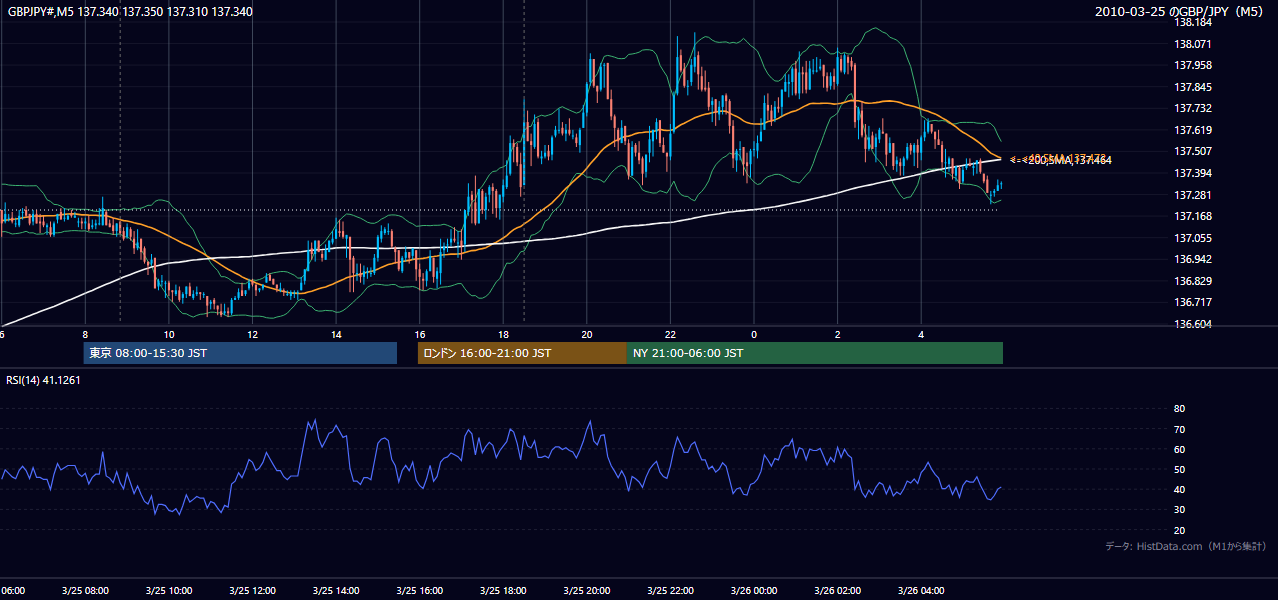This screenshot has height=600, width=1278.
Task: Click the 137.394 price axis label
Action: pyautogui.click(x=1193, y=173)
